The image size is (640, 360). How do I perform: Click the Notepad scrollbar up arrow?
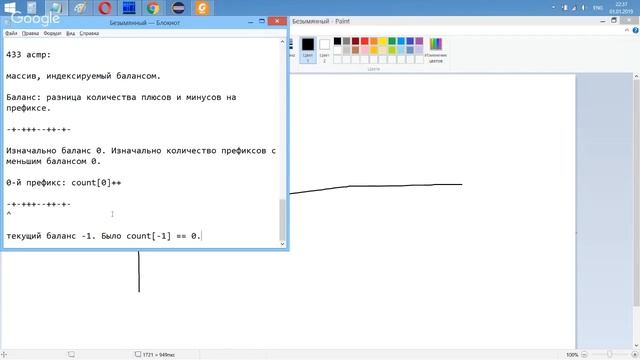click(282, 42)
